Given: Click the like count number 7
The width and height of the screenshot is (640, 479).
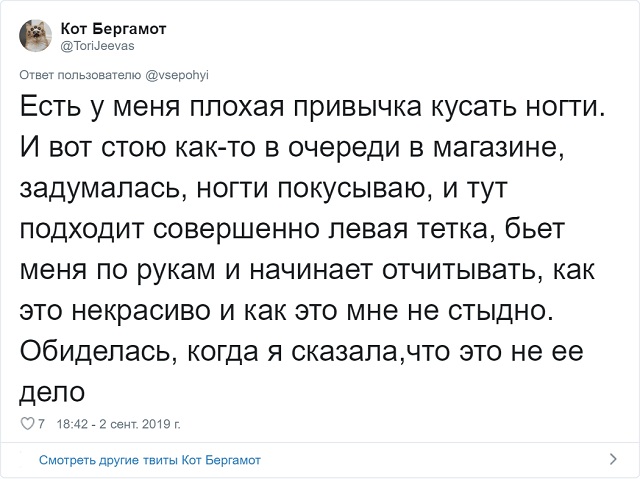Looking at the screenshot, I should [x=40, y=425].
